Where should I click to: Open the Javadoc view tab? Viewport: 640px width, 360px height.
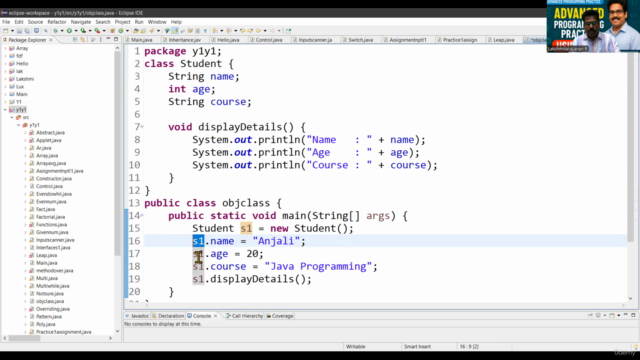[x=137, y=316]
